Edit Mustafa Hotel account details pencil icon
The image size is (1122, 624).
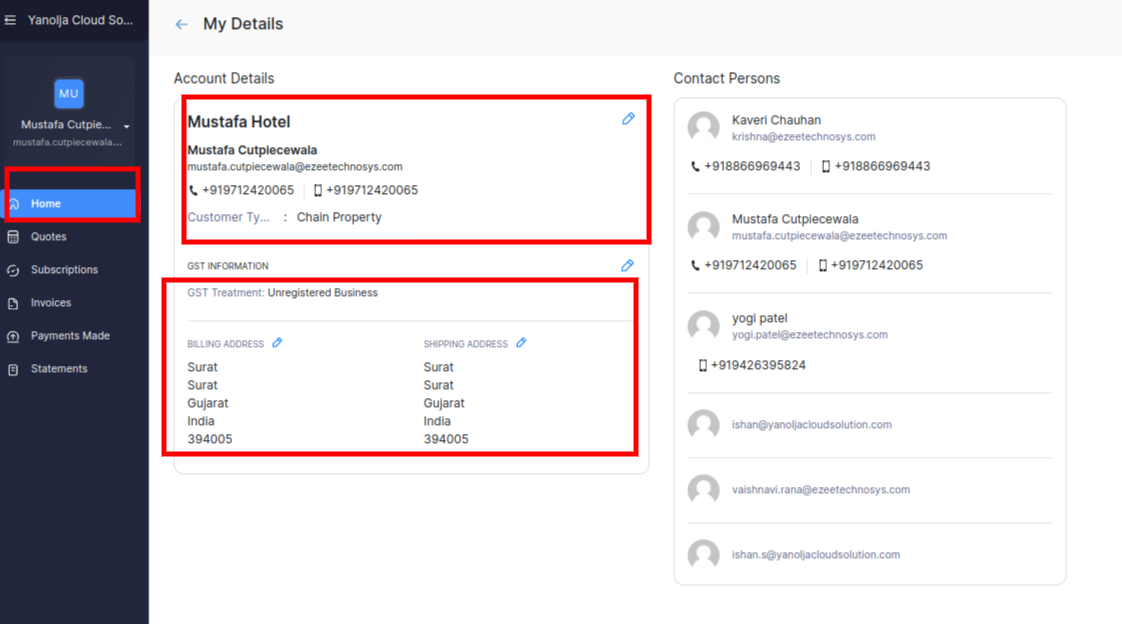[x=628, y=119]
